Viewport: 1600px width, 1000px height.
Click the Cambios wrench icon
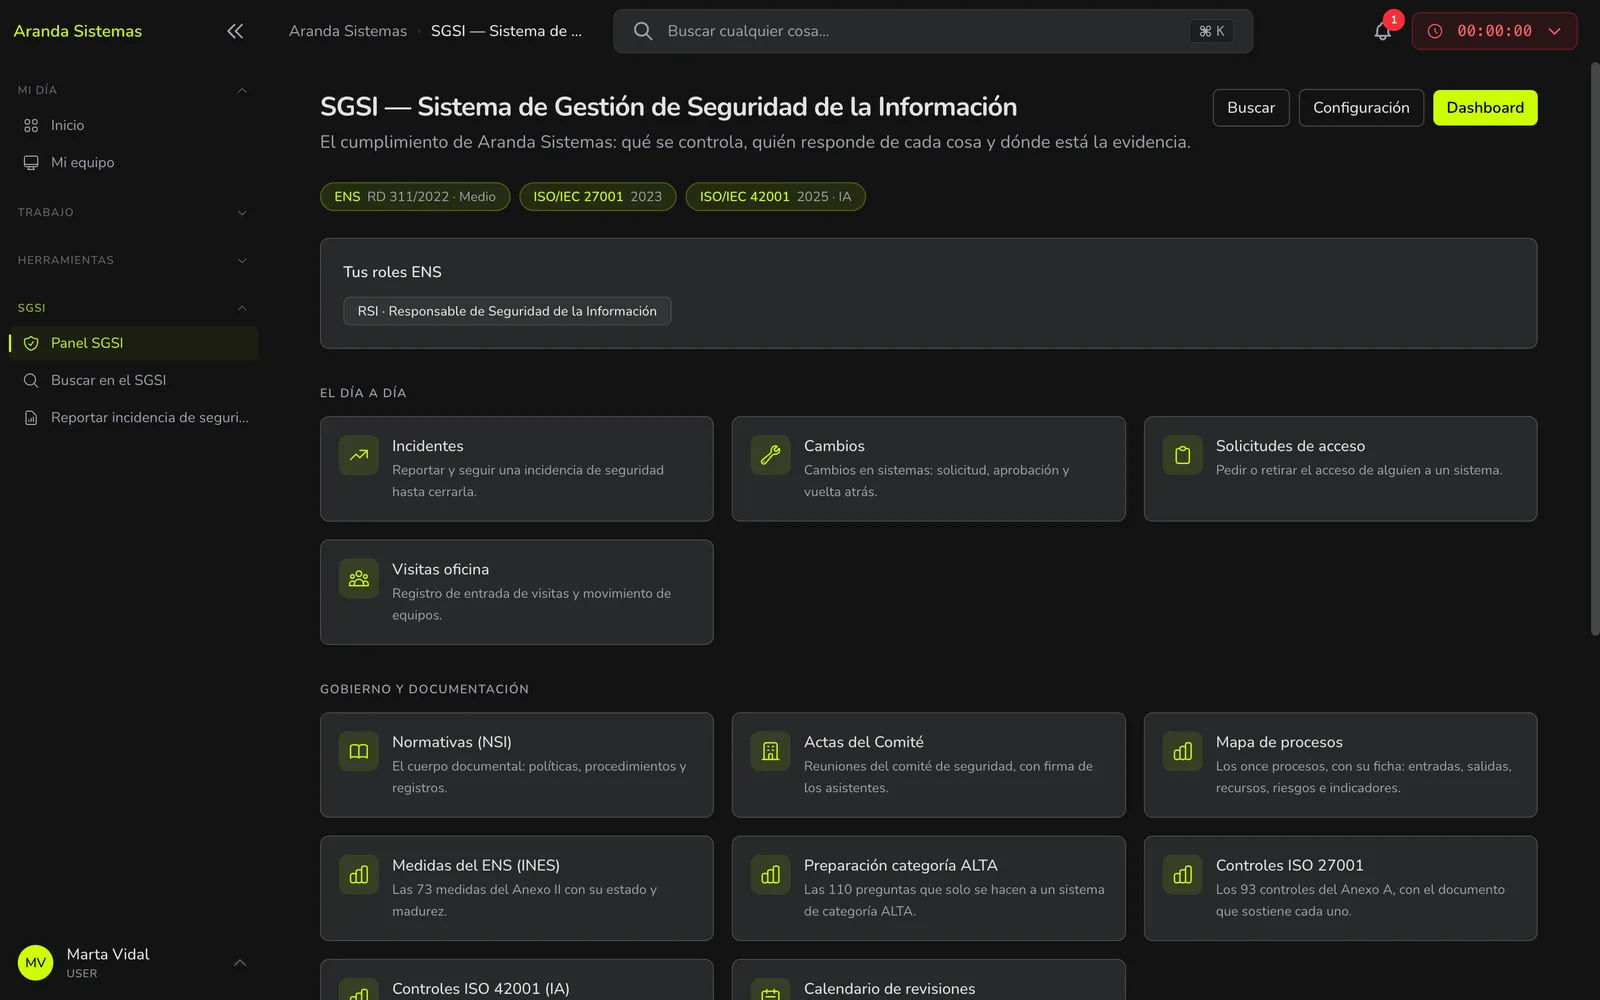pyautogui.click(x=770, y=455)
